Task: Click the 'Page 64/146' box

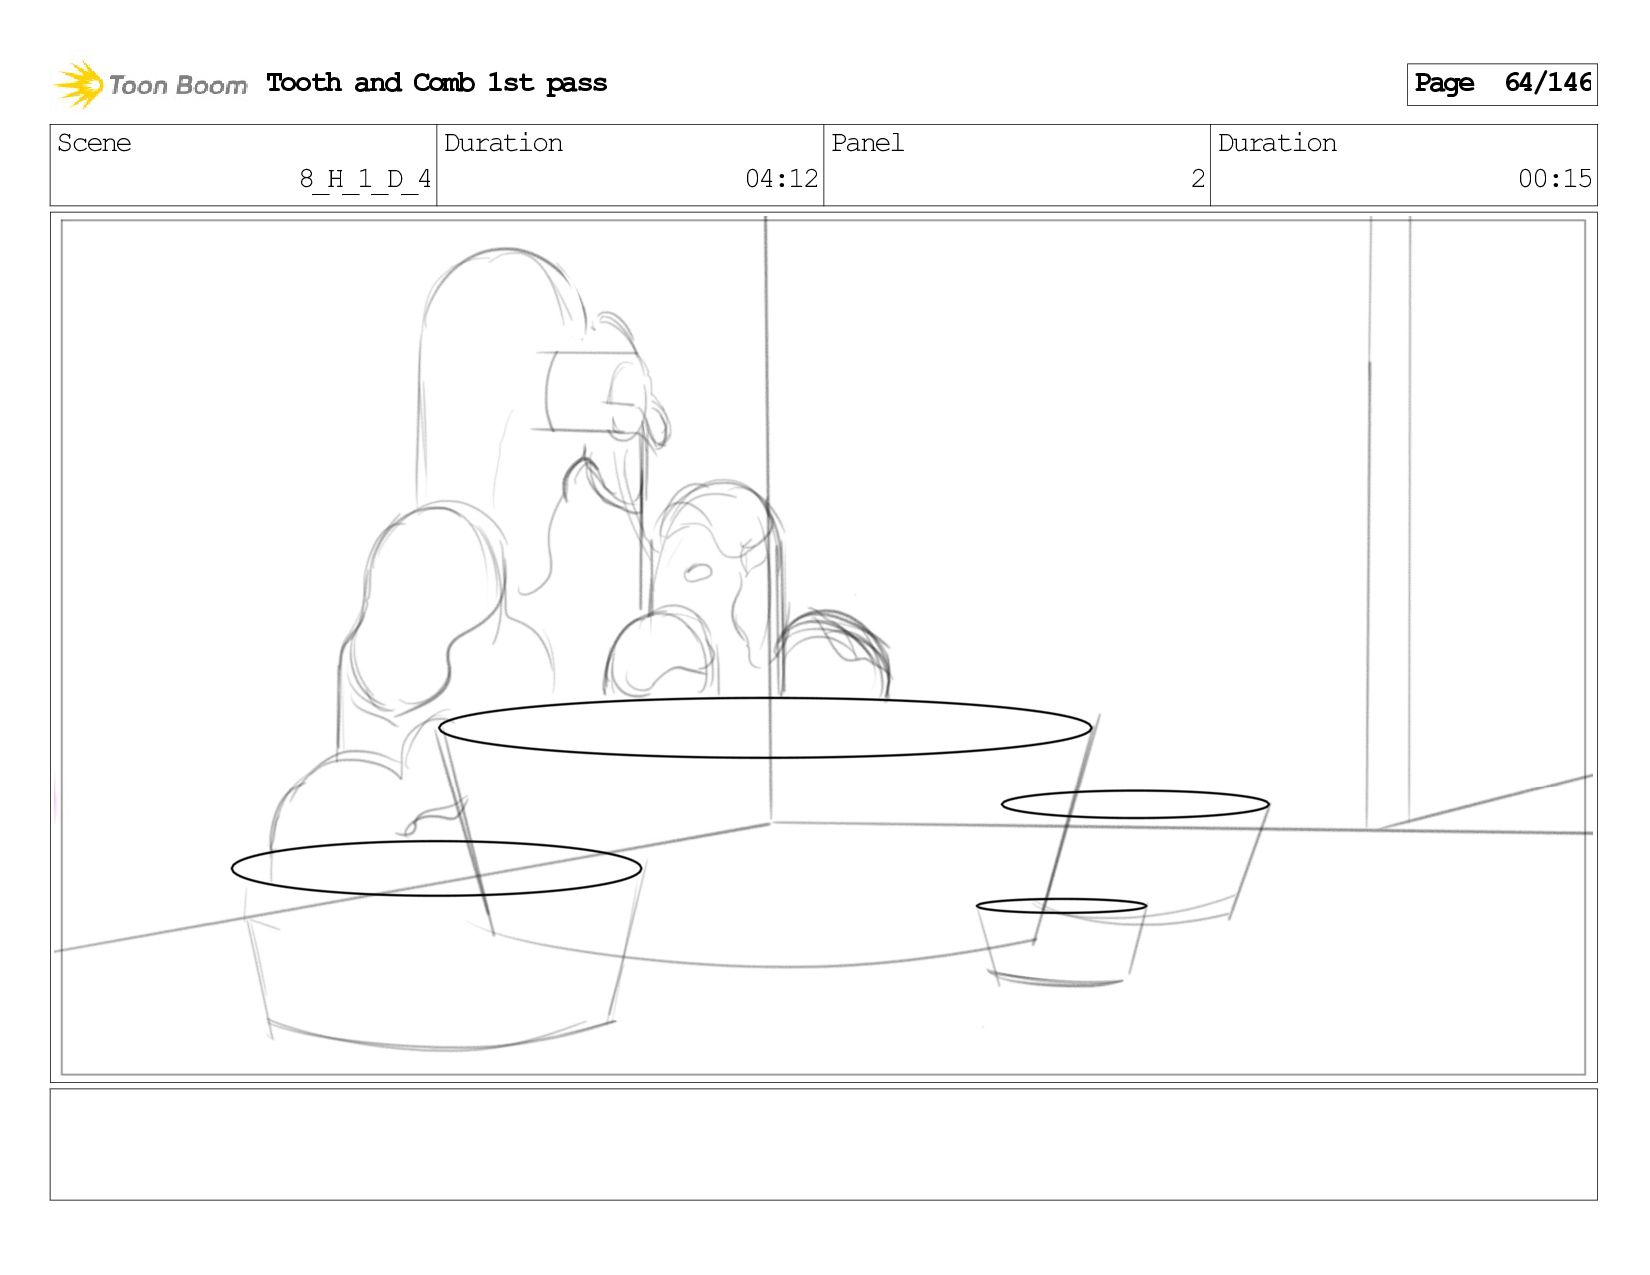Action: (x=1501, y=84)
